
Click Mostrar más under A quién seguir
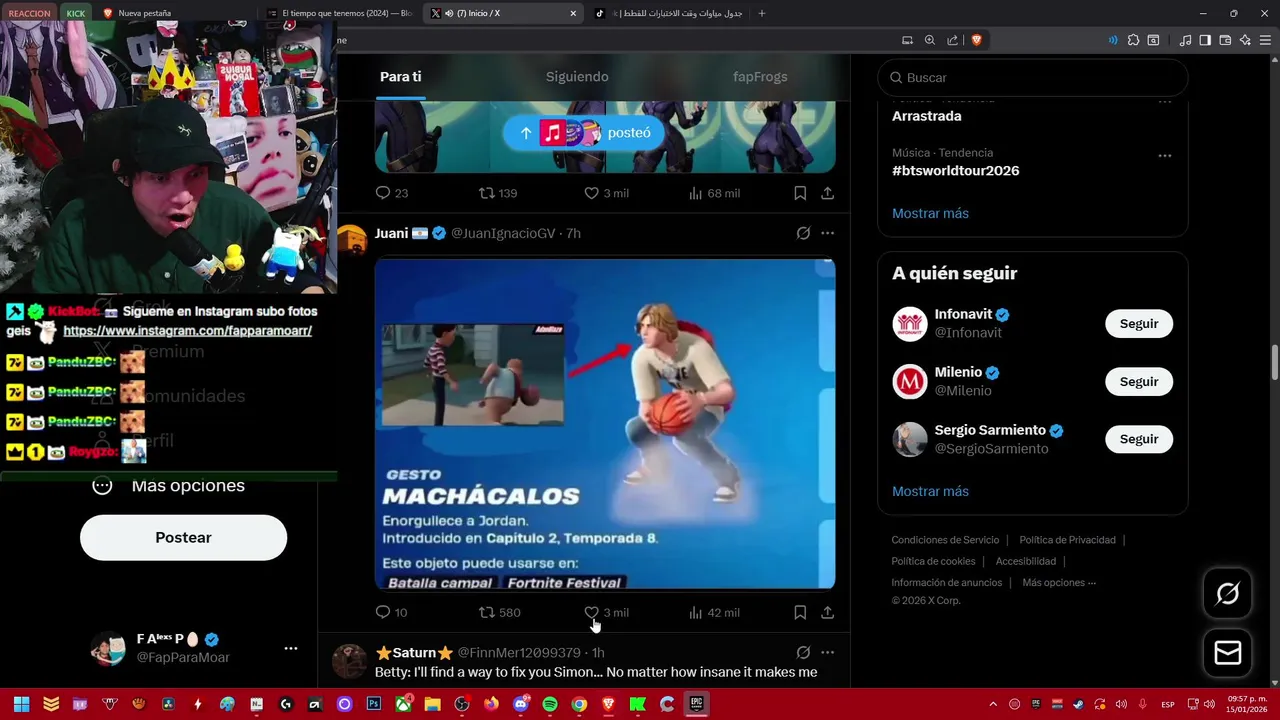(930, 491)
